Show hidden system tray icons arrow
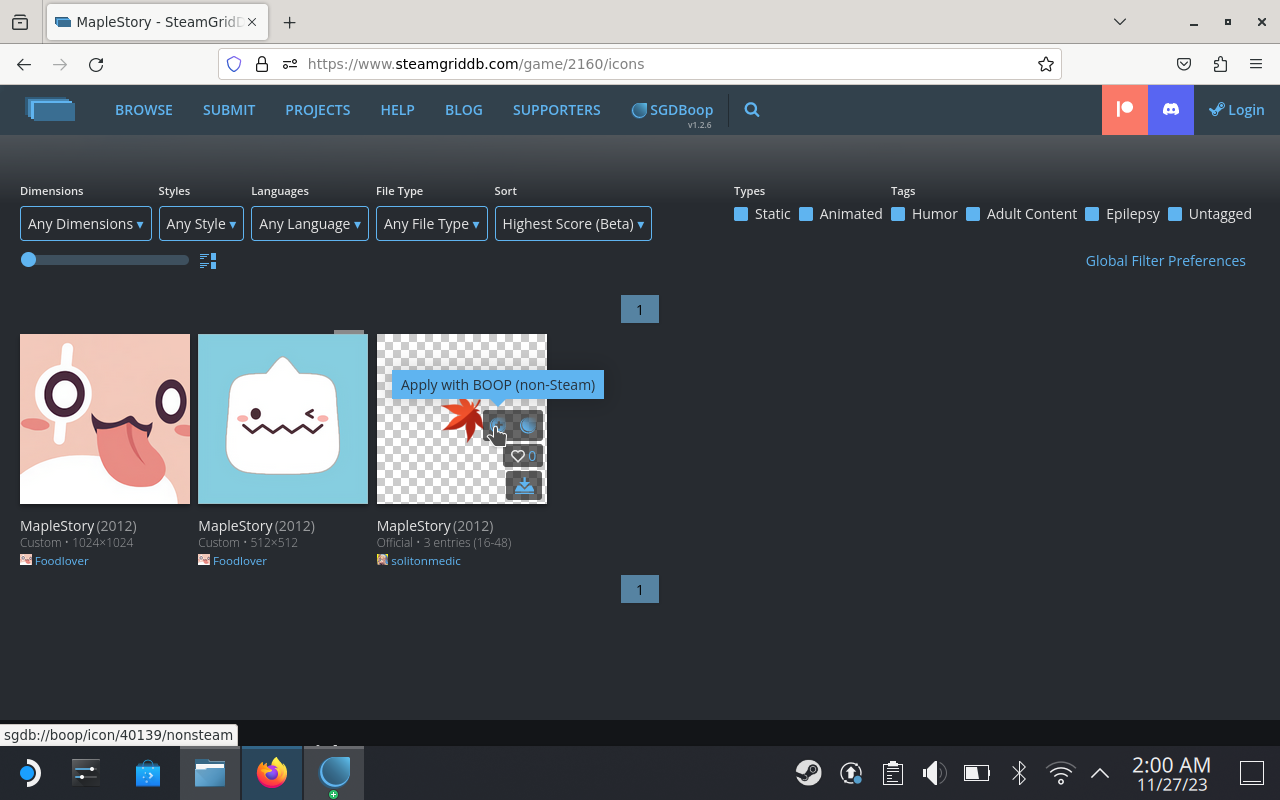 point(1100,772)
